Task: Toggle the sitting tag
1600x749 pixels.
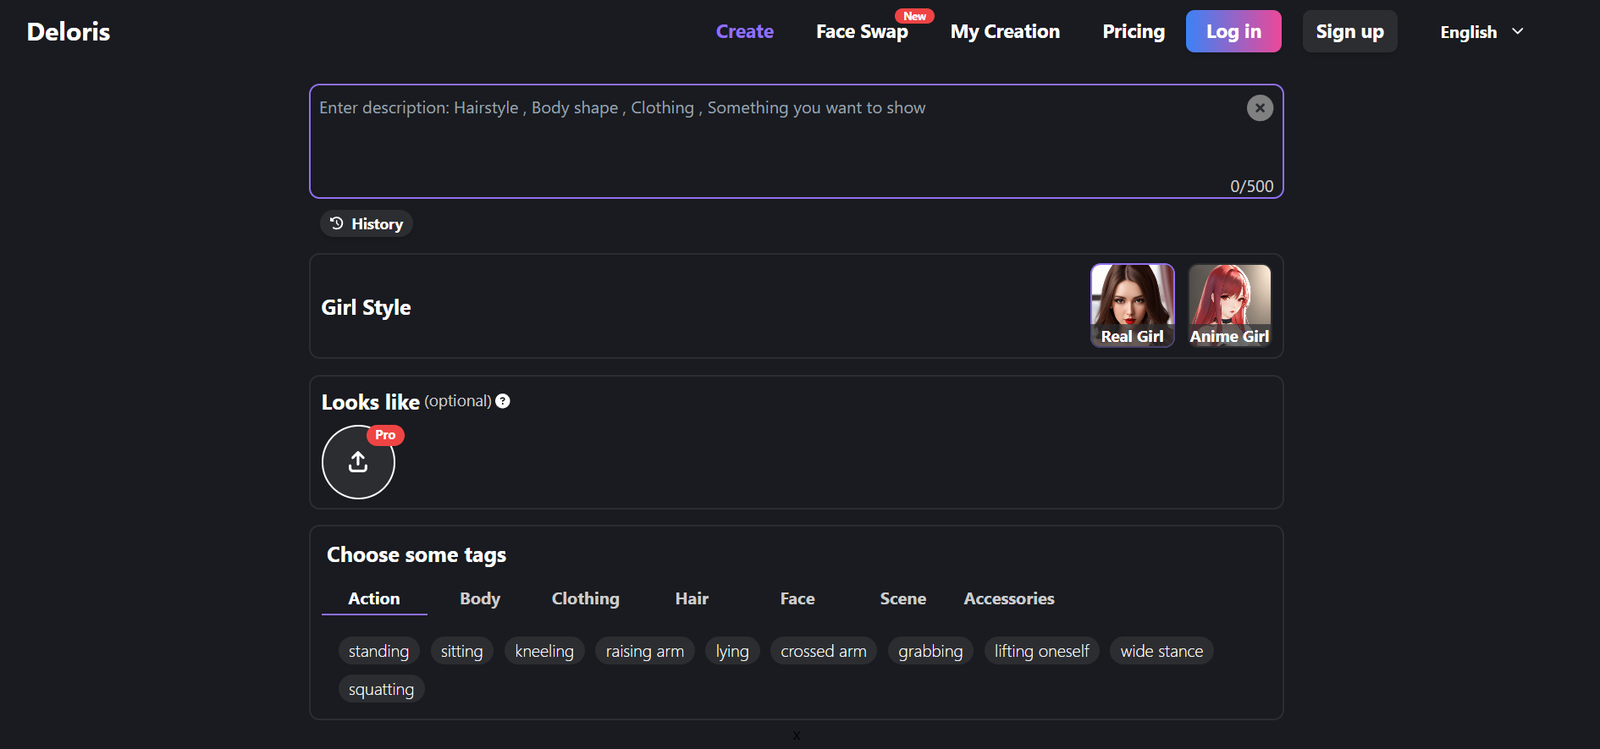Action: tap(462, 651)
